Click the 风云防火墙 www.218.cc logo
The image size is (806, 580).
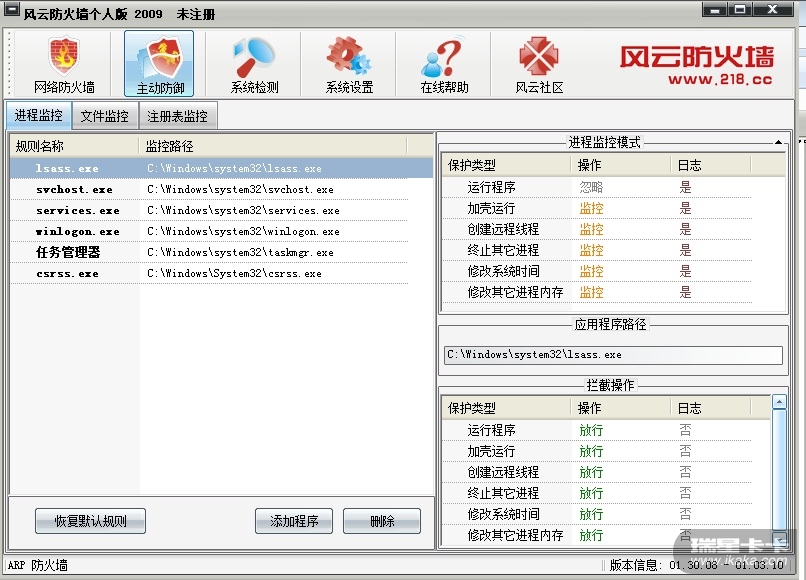point(697,65)
